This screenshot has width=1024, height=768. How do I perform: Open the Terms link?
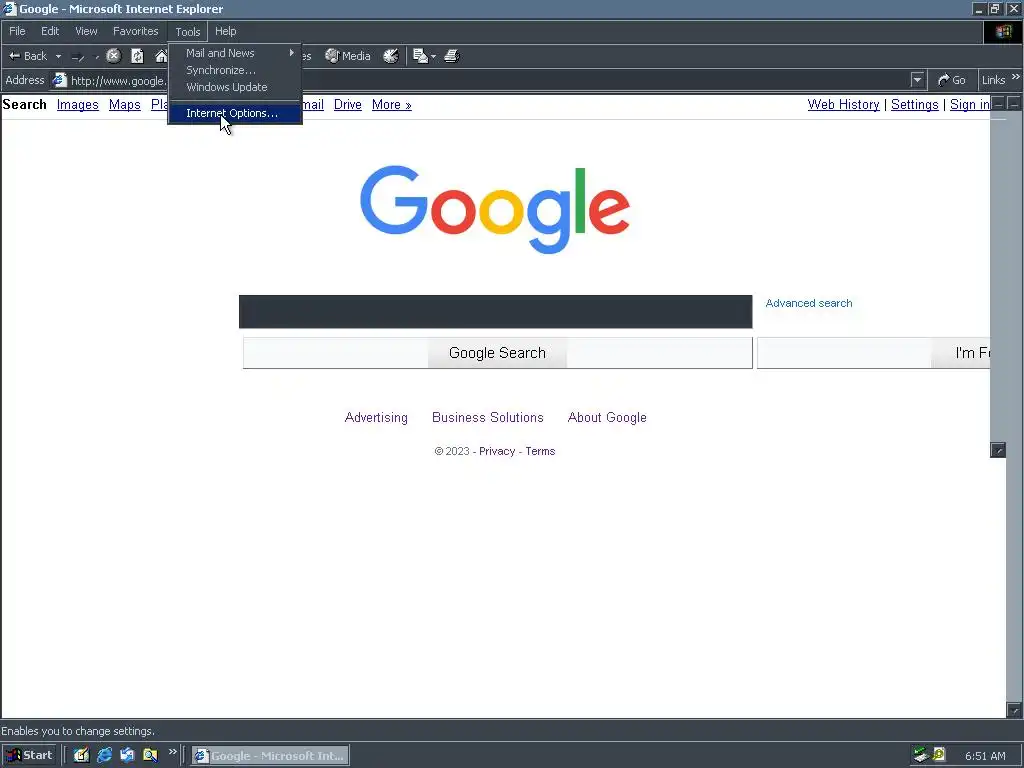(540, 451)
